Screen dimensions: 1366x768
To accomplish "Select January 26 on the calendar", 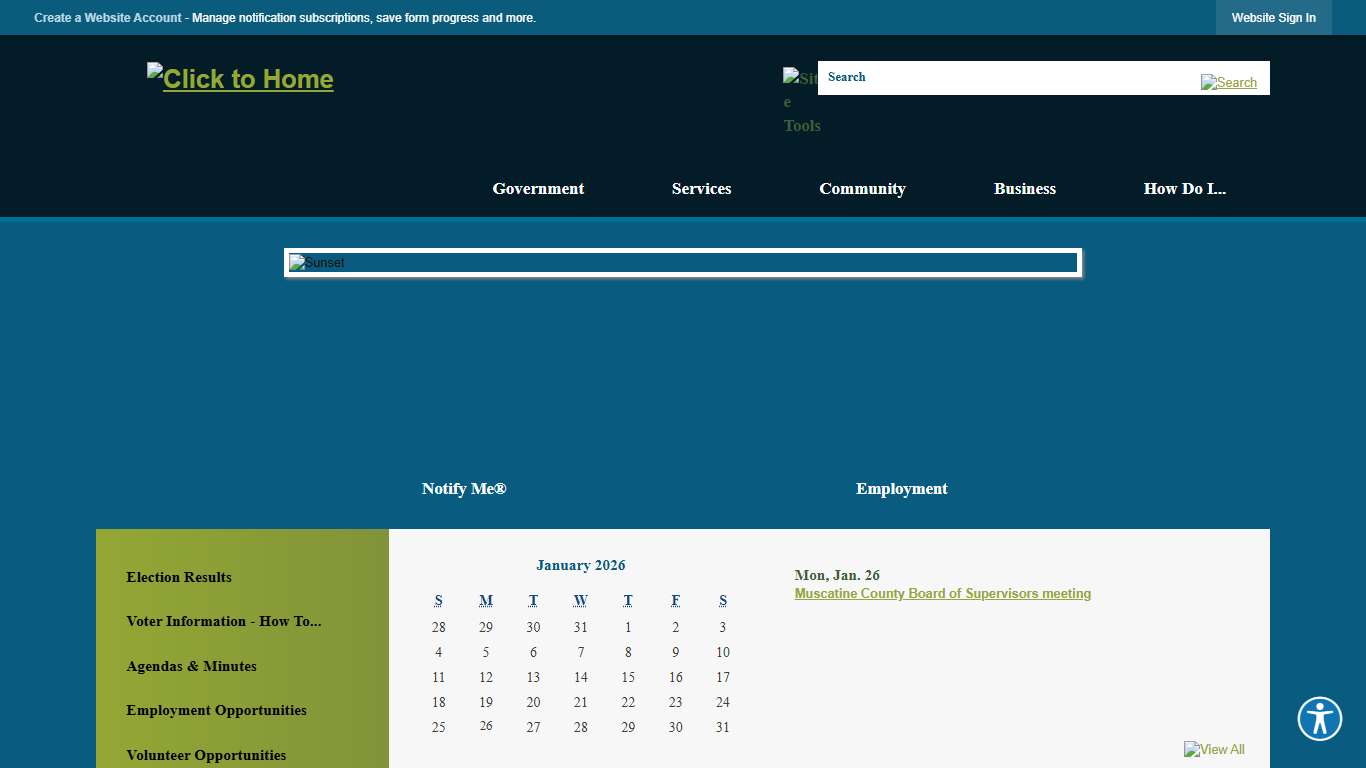I will point(486,727).
